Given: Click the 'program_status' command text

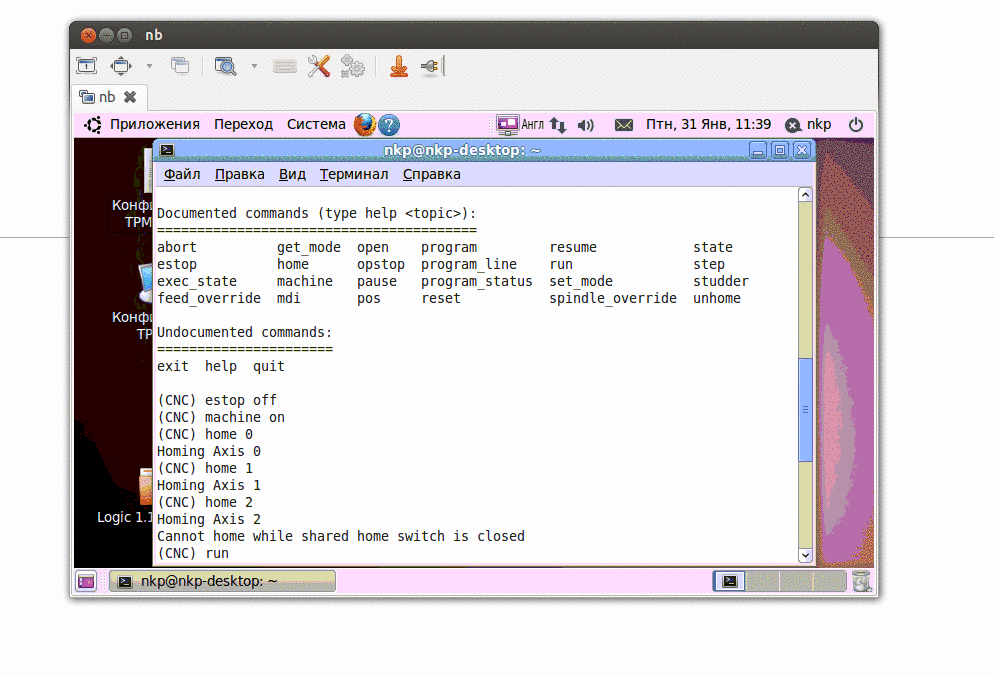Looking at the screenshot, I should pos(477,282).
